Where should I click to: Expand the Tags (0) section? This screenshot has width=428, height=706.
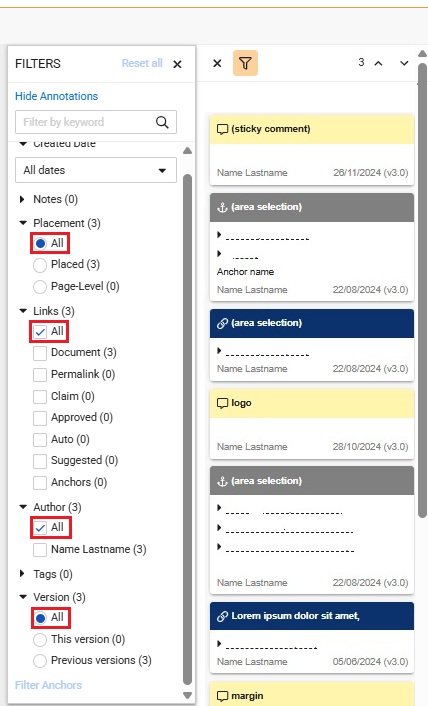tap(22, 574)
